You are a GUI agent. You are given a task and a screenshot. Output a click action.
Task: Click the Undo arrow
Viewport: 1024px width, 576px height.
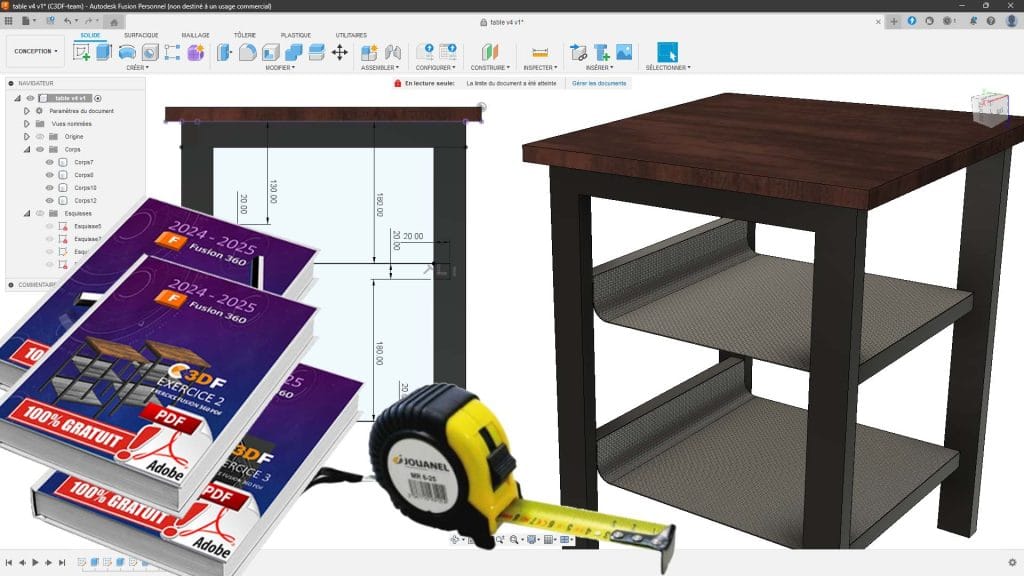(x=67, y=21)
